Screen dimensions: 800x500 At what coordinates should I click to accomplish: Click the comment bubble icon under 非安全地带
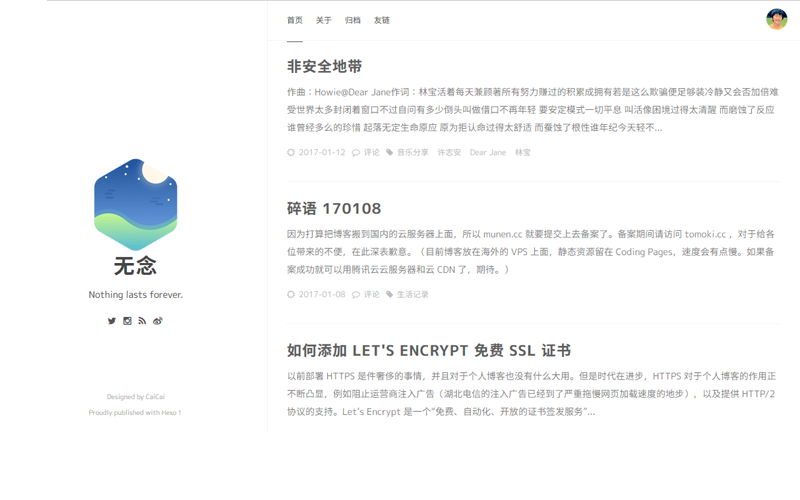[356, 153]
